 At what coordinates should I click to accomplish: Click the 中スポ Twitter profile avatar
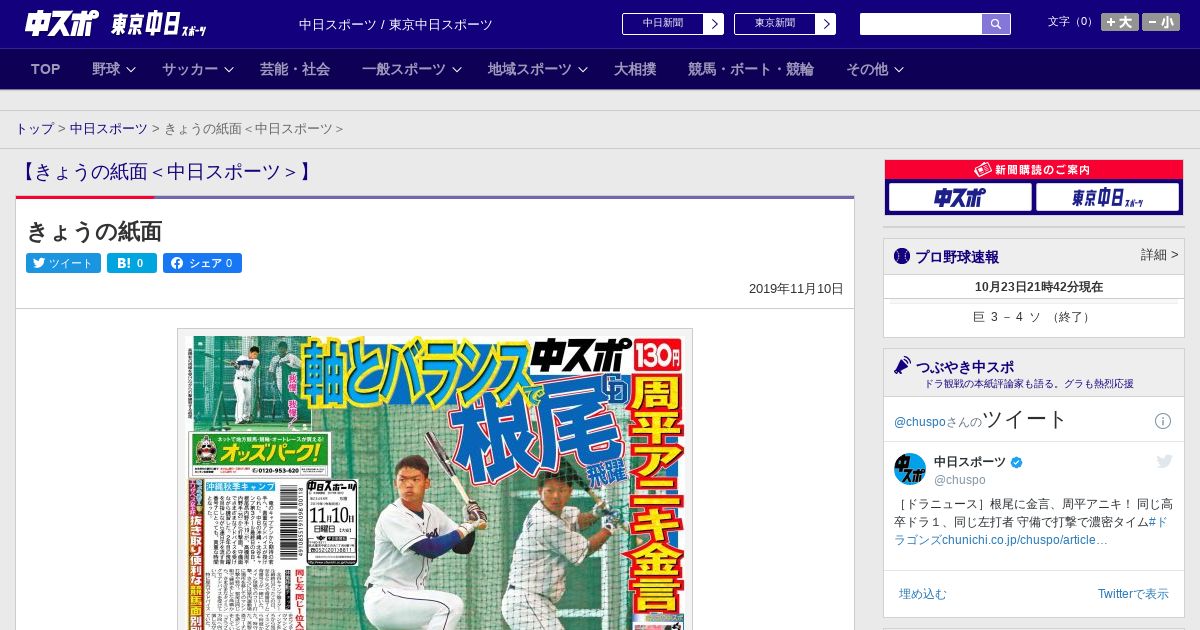[x=910, y=469]
